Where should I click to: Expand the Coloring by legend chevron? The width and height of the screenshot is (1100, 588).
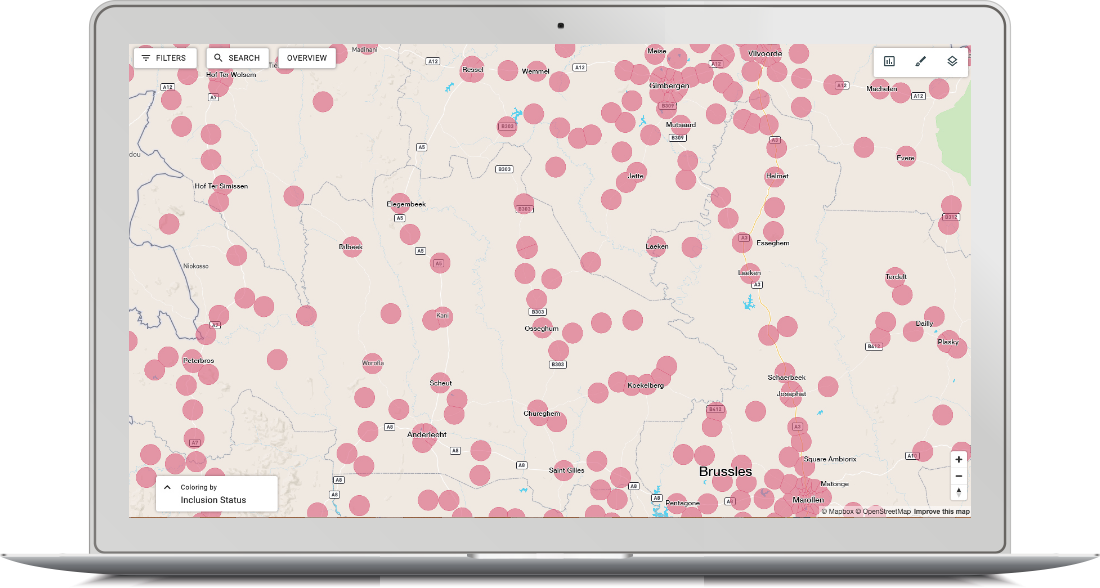167,487
